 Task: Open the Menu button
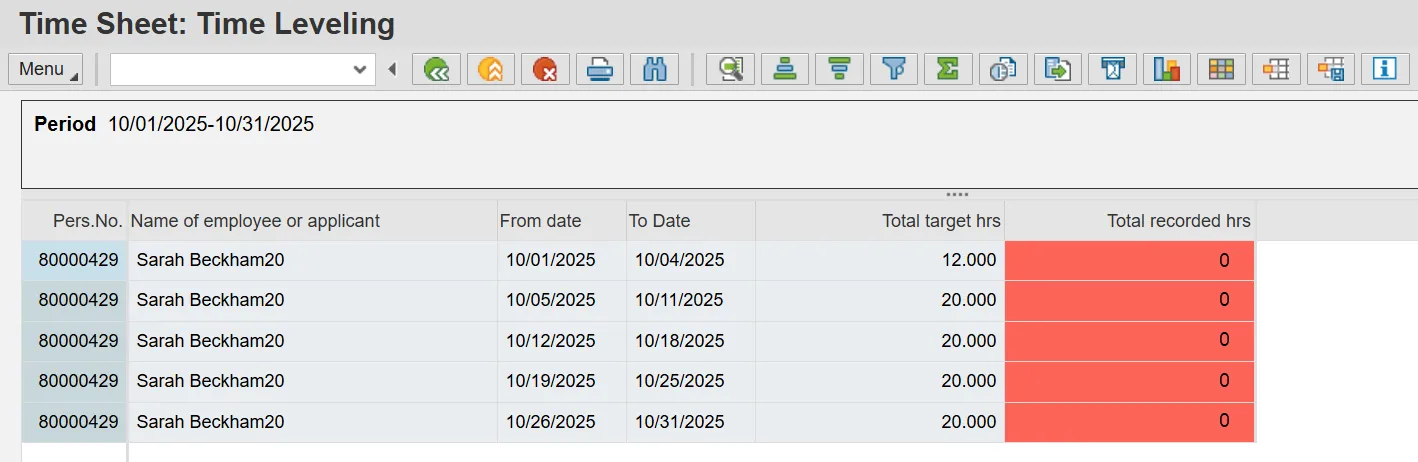point(46,69)
